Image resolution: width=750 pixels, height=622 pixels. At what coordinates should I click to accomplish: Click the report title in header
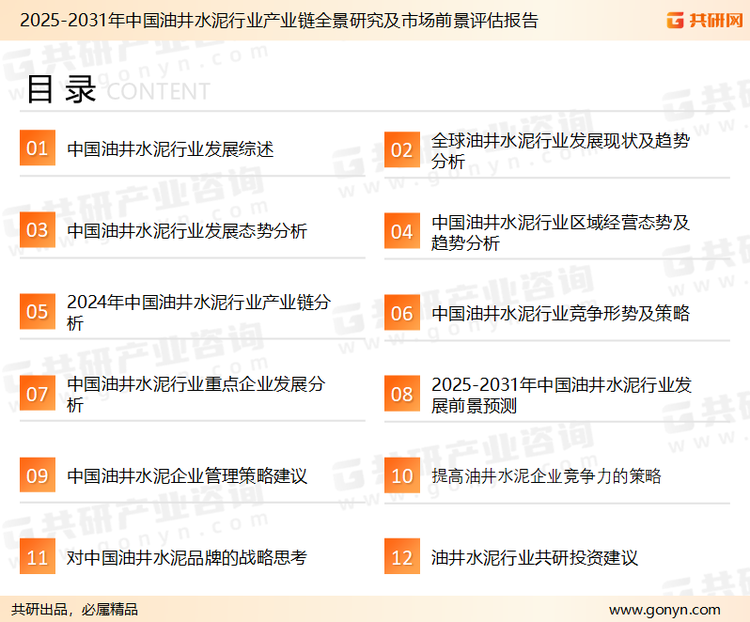pos(279,20)
